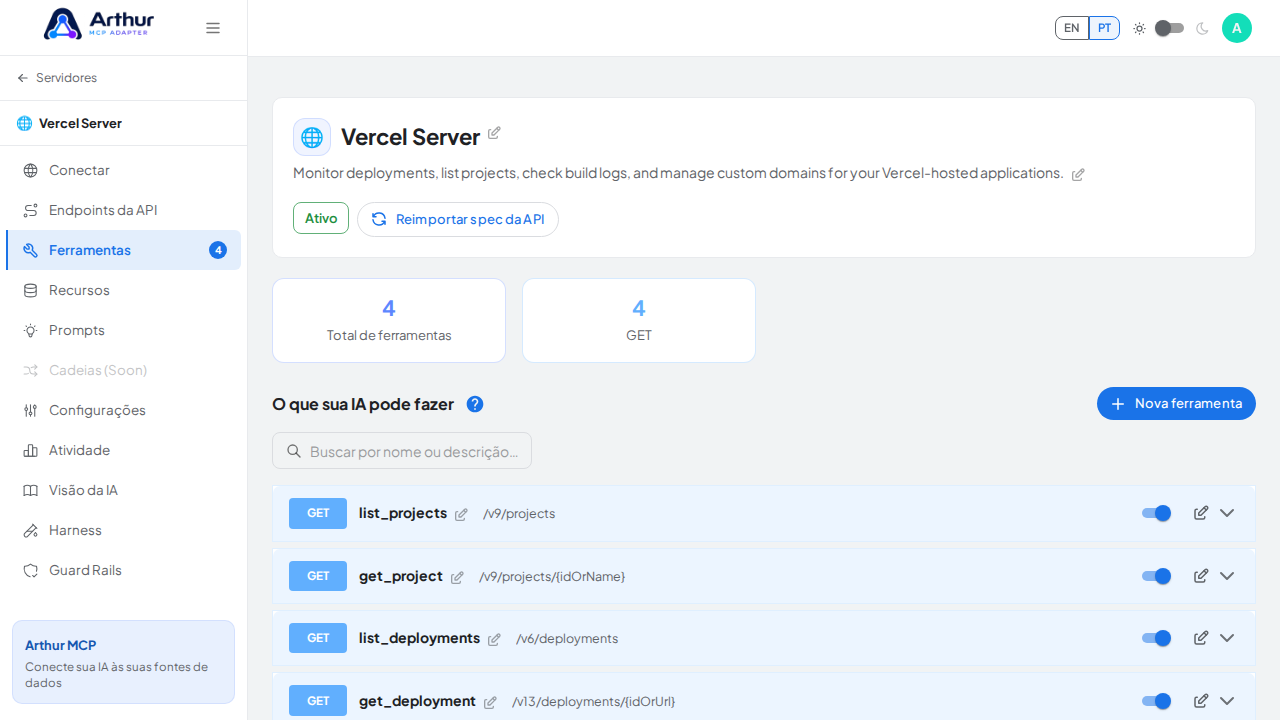The width and height of the screenshot is (1280, 720).
Task: Click the Prompts lightbulb icon
Action: click(31, 330)
